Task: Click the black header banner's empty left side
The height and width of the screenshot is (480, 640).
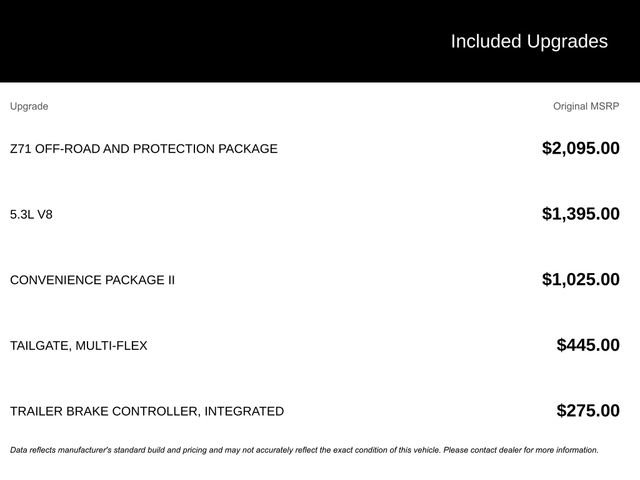Action: 150,41
